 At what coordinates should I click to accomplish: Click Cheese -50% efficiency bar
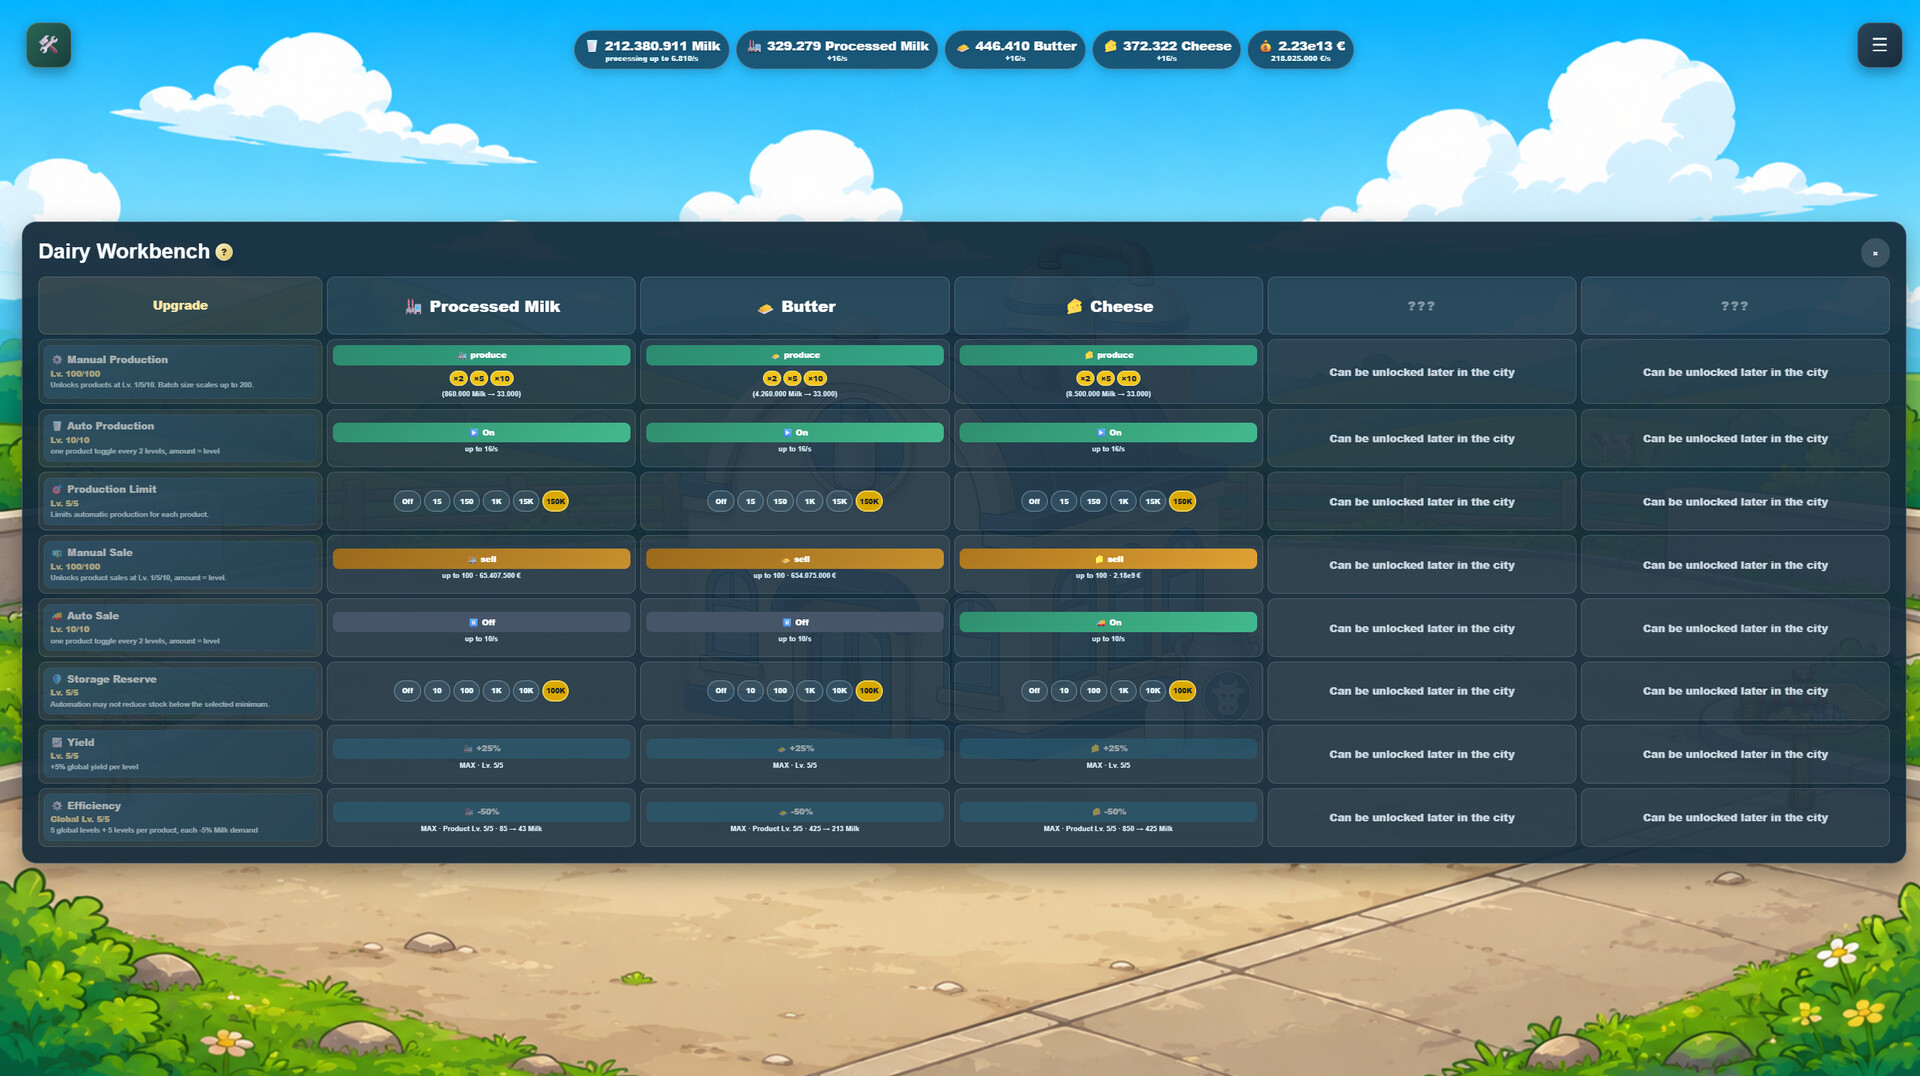pos(1108,812)
